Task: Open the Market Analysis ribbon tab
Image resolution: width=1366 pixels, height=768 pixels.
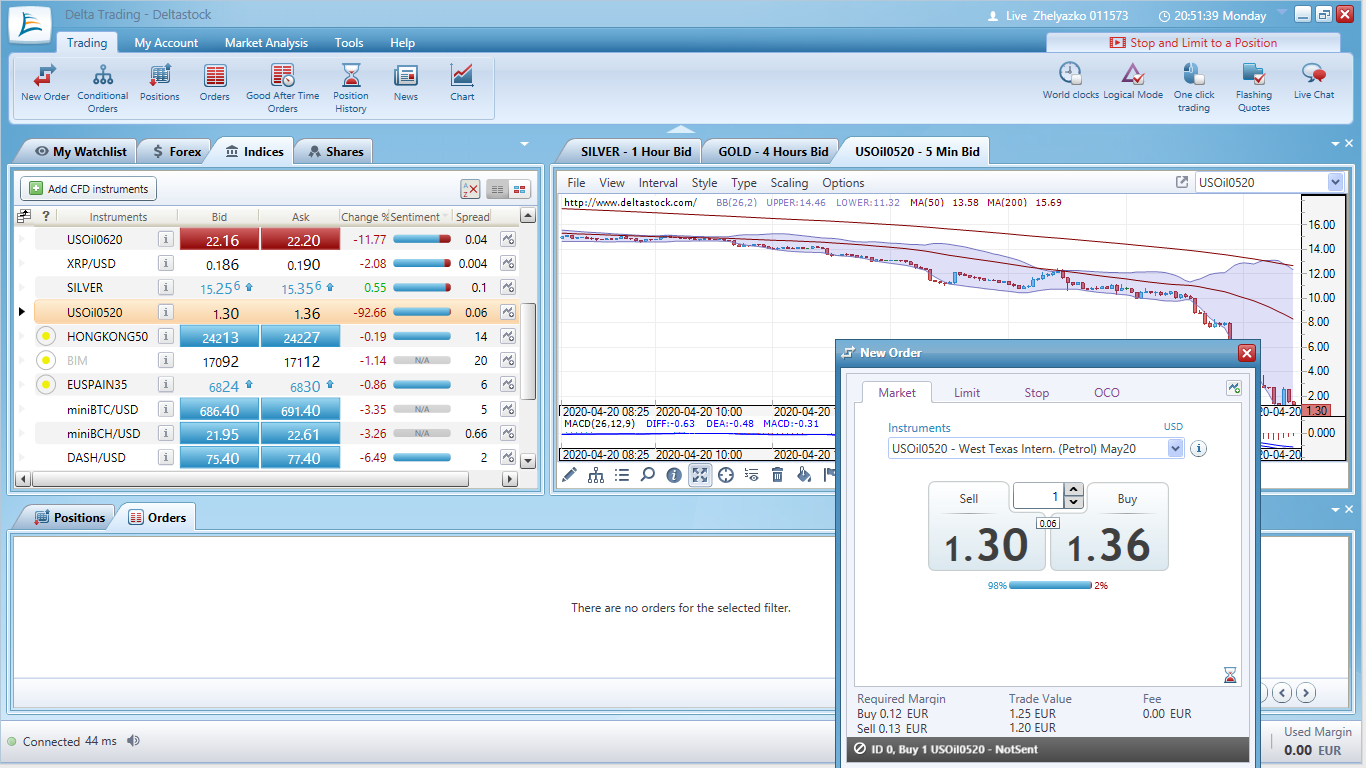Action: (x=266, y=43)
